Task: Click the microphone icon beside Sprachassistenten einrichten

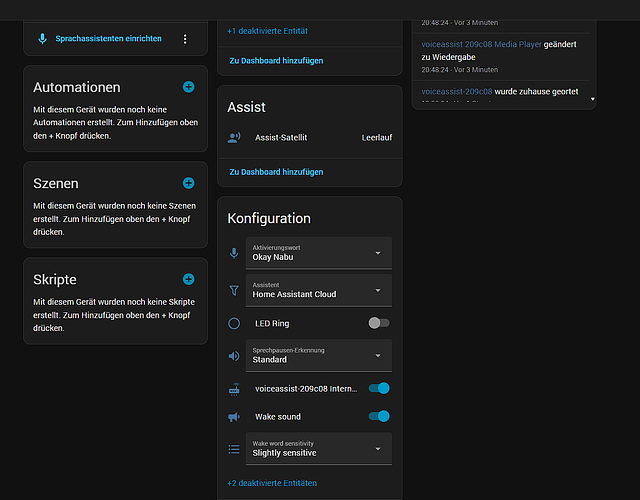Action: [42, 39]
